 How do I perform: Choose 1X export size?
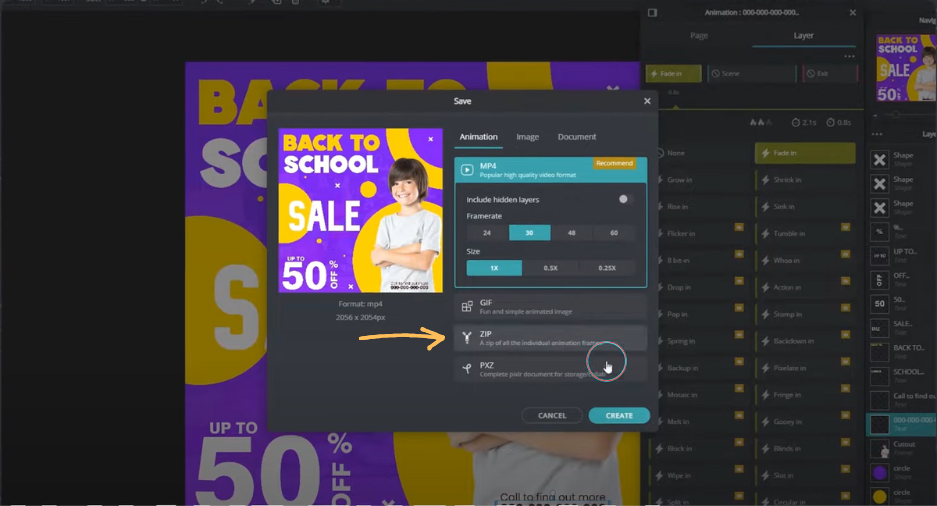point(494,268)
